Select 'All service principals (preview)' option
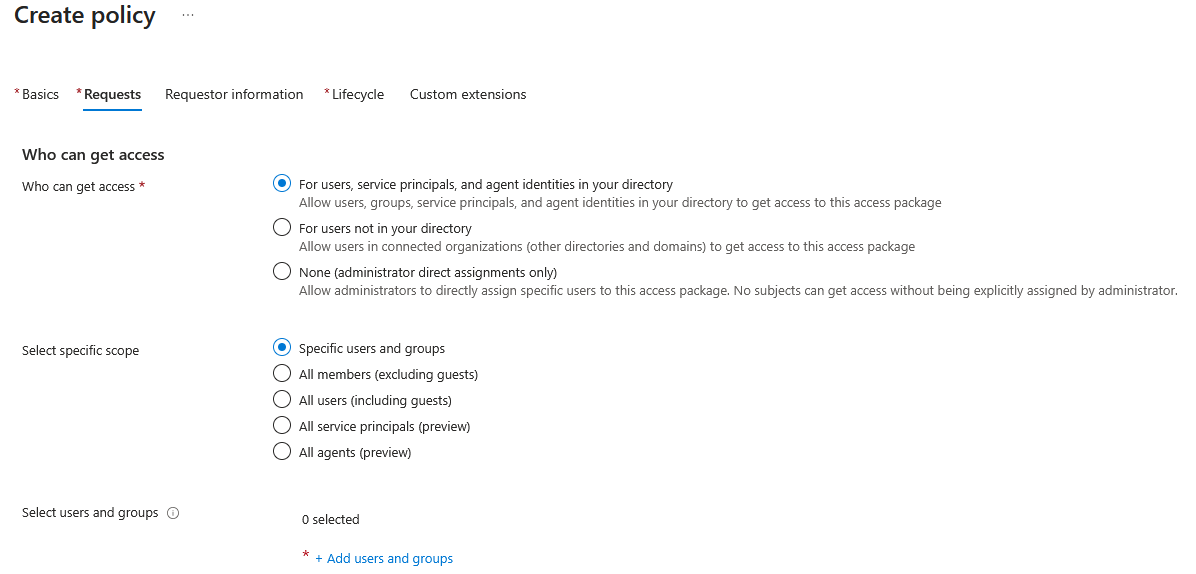1196x574 pixels. point(282,426)
